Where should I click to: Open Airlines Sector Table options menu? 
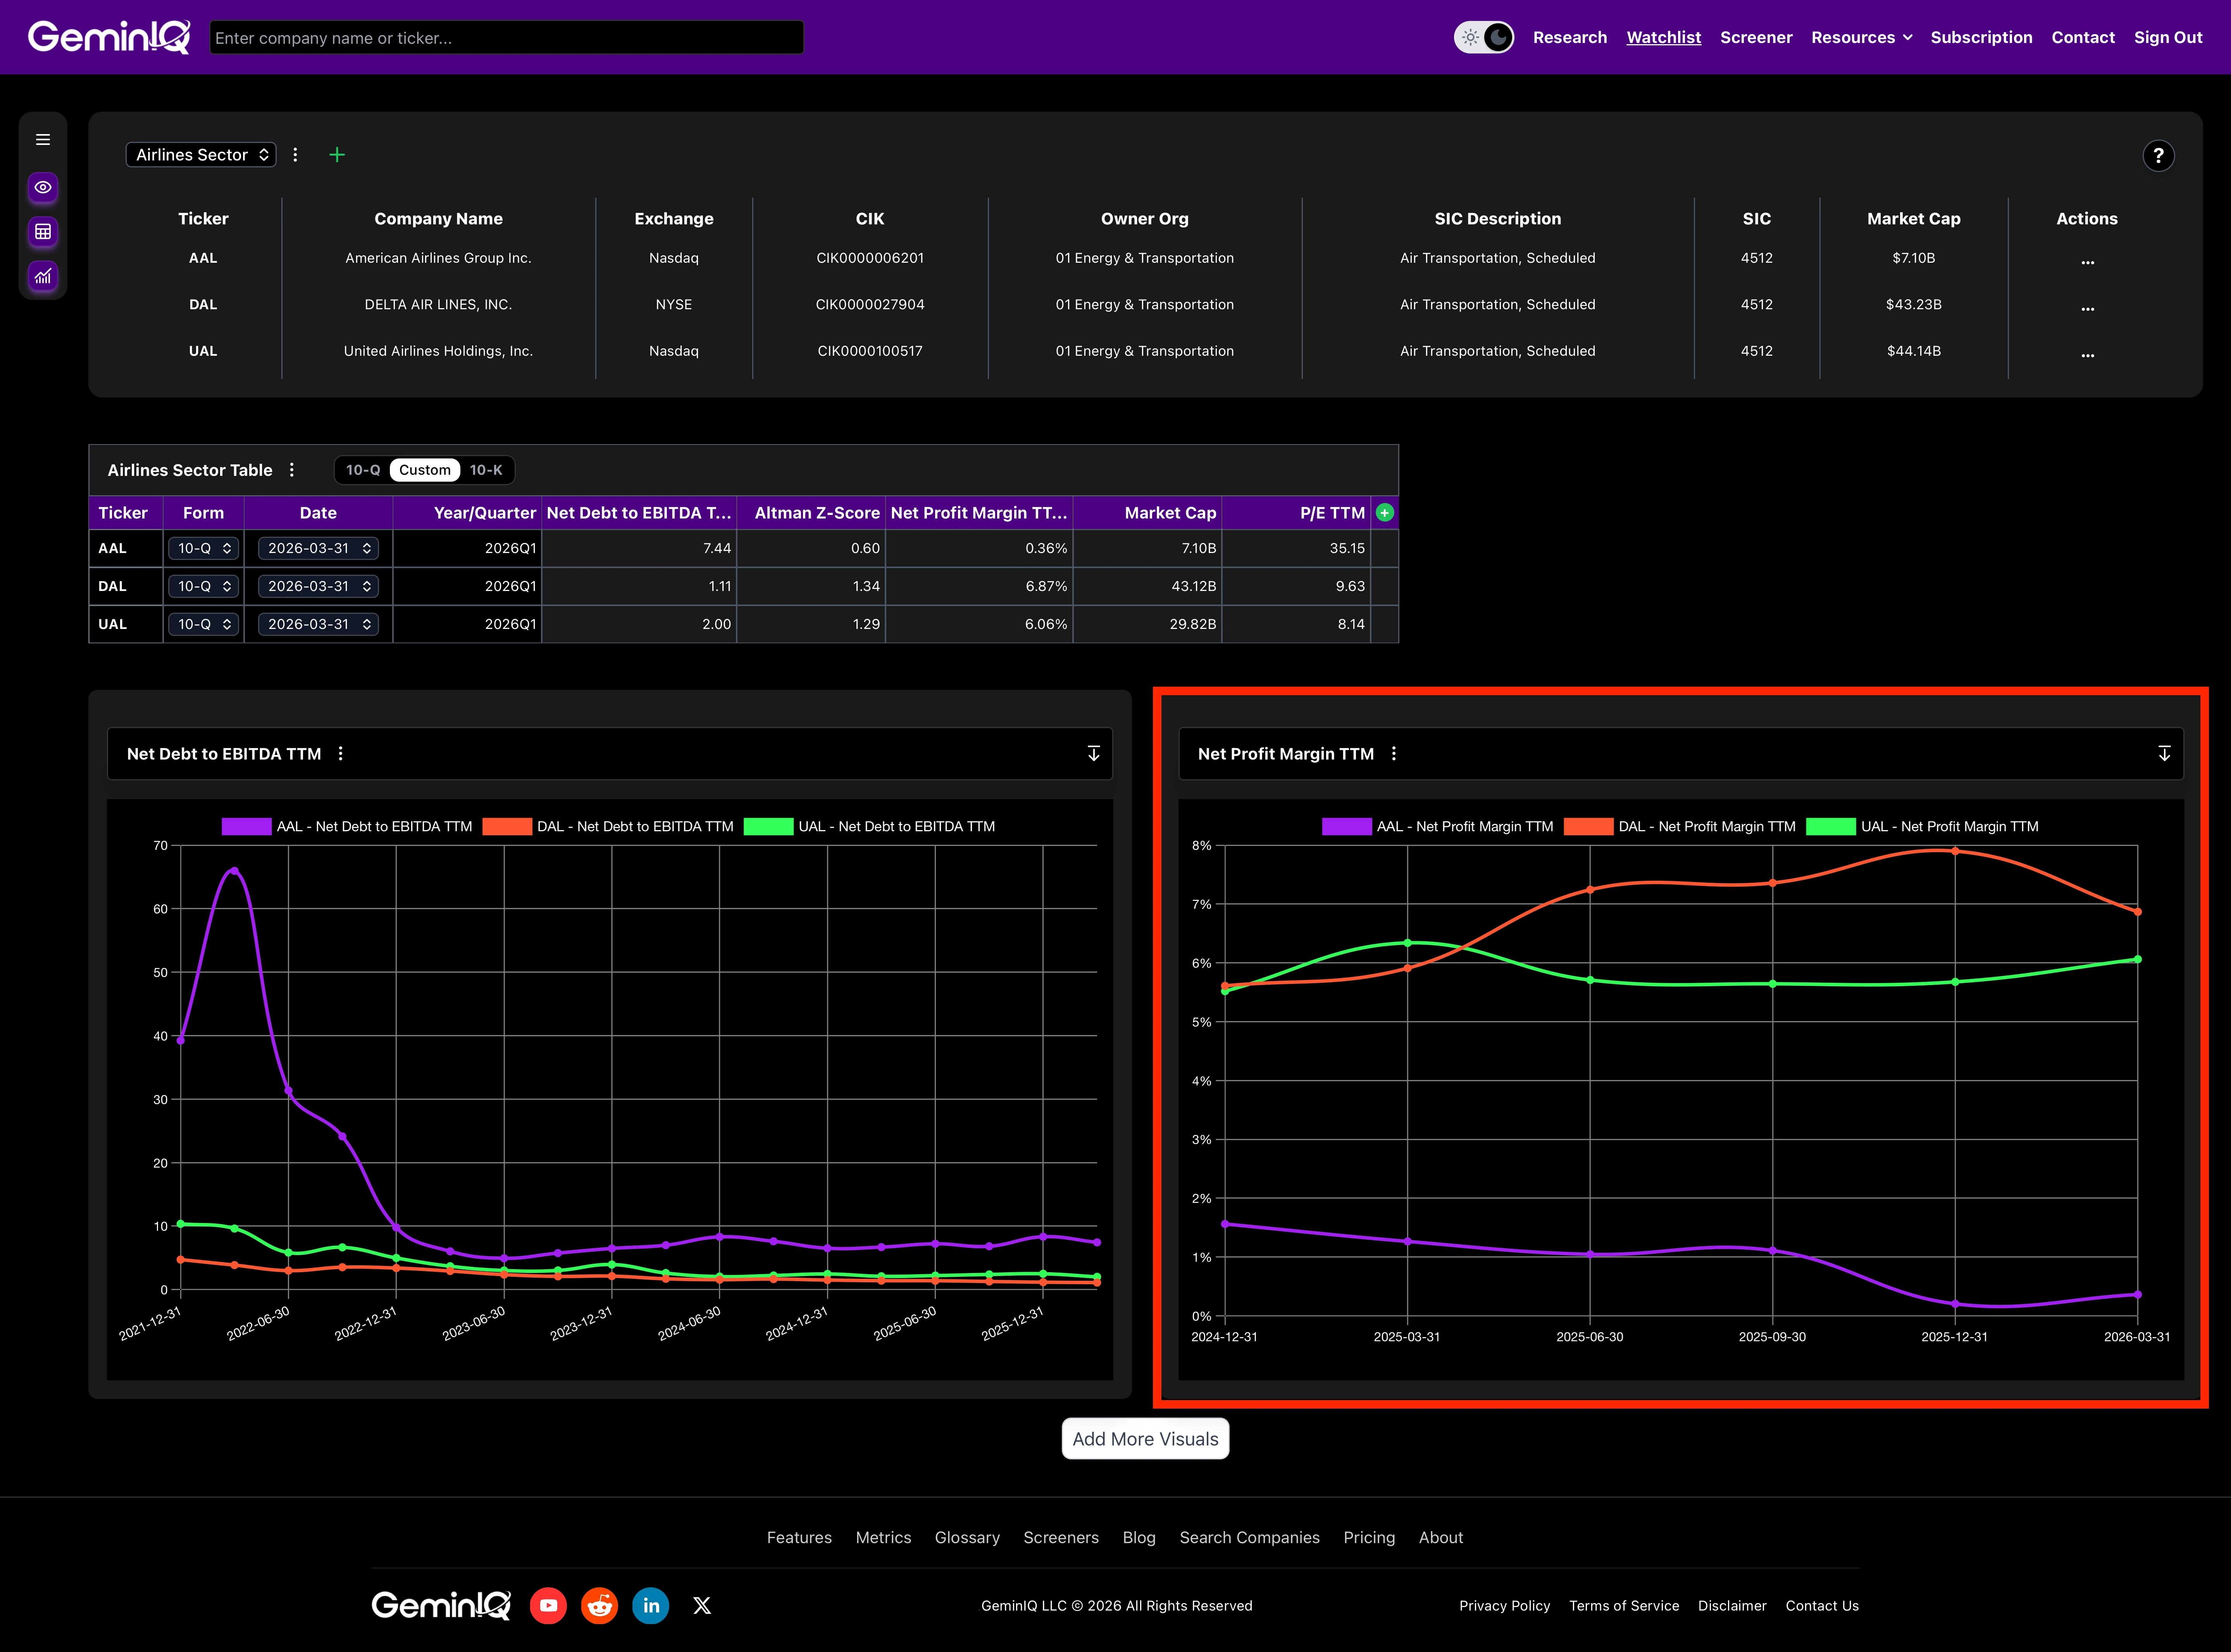[292, 470]
